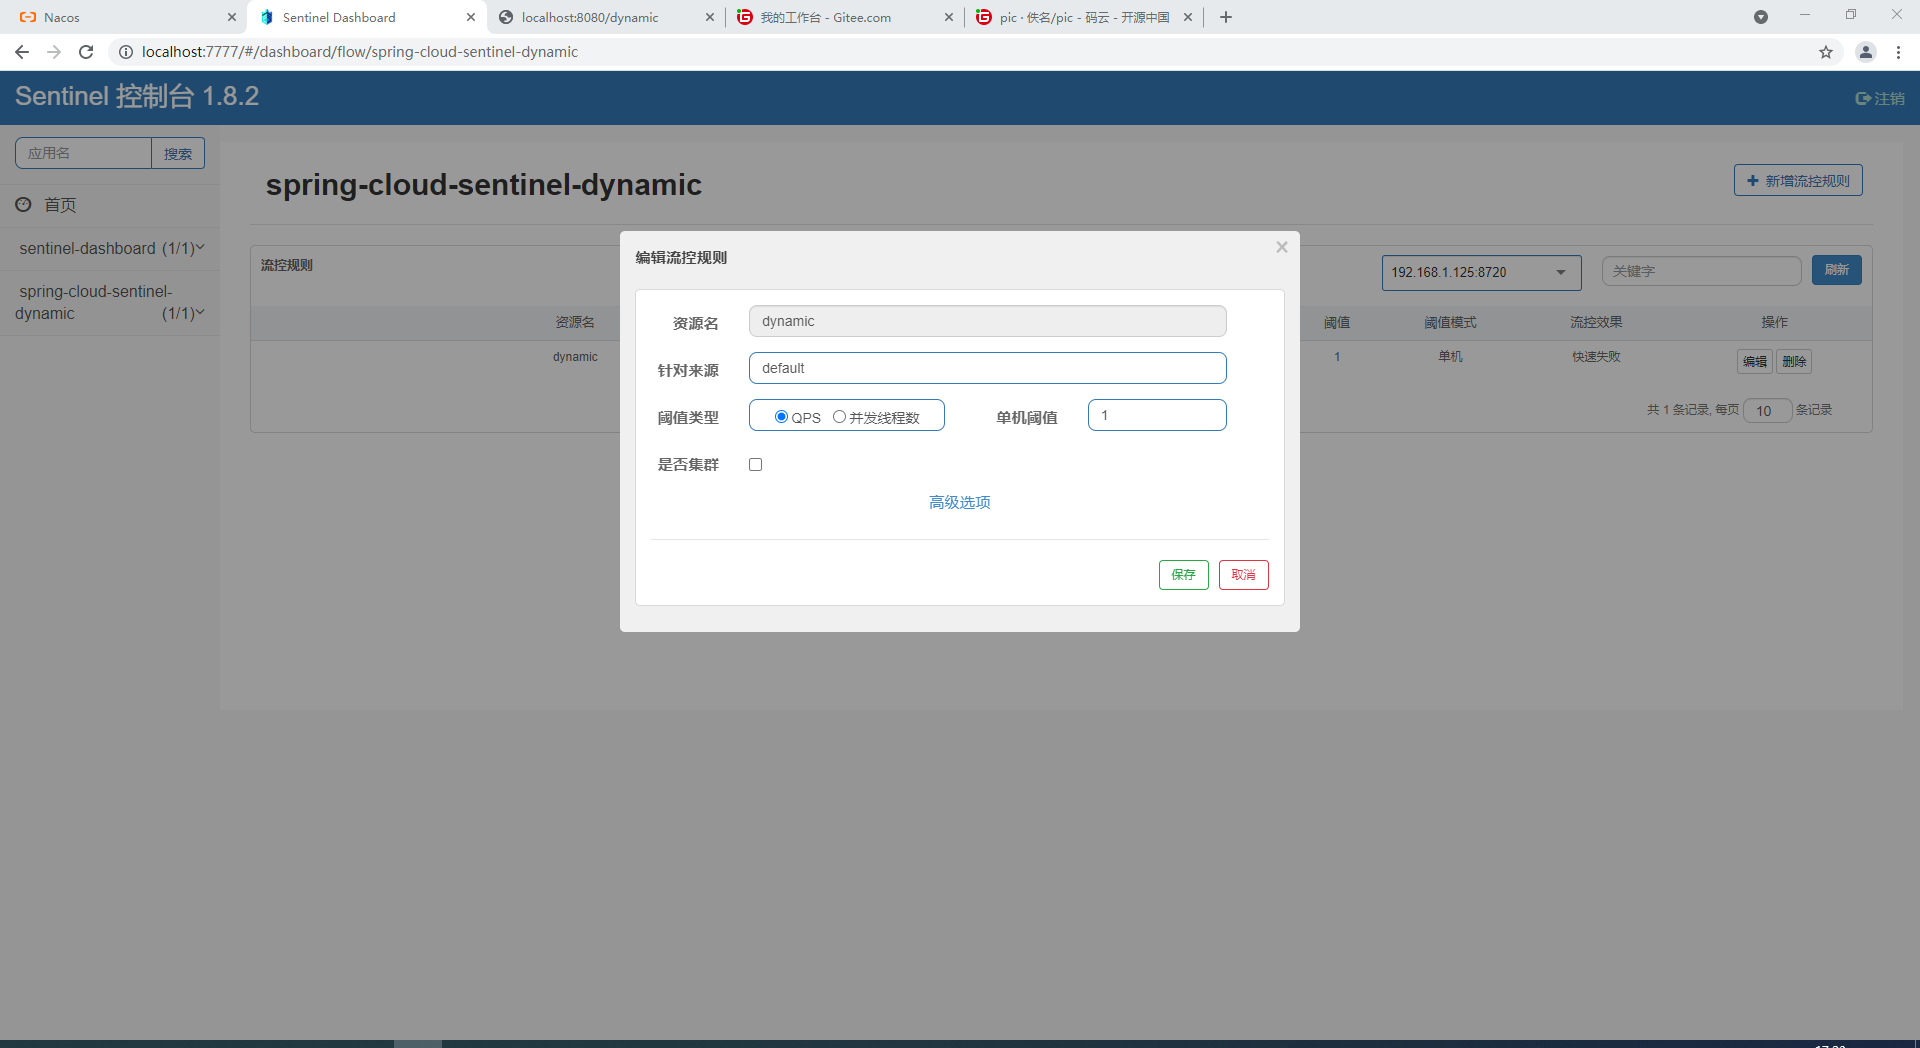1920x1048 pixels.
Task: Switch to the pic 码云 browser tab
Action: [1084, 17]
